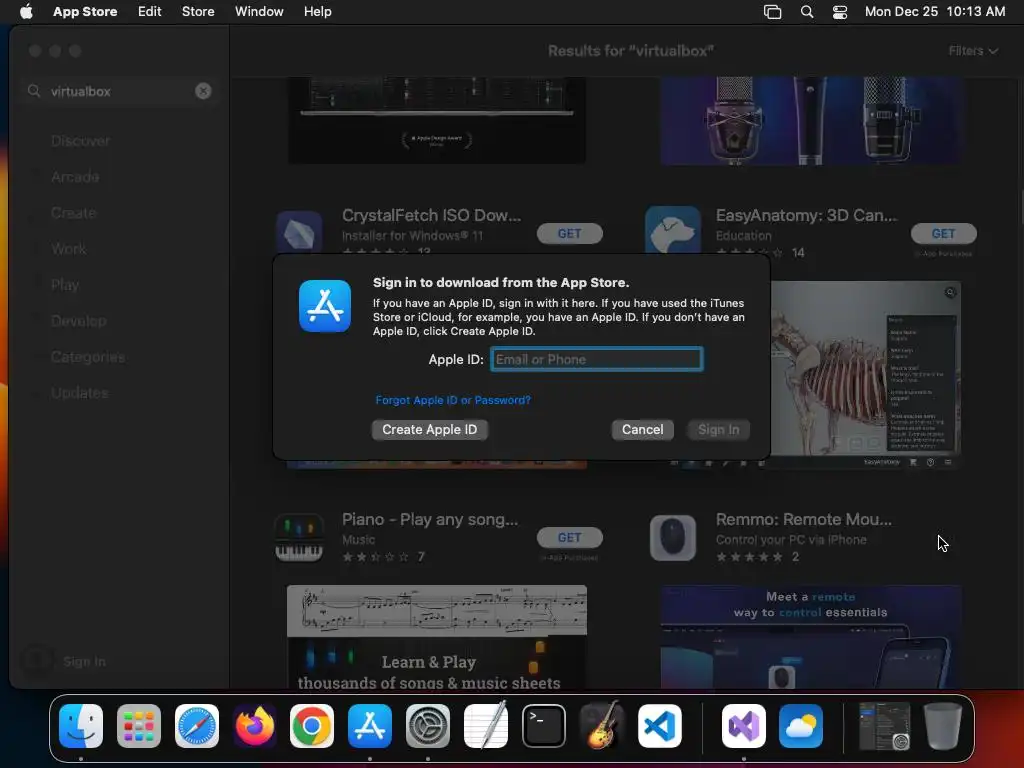
Task: Open the Remmo remote control screenshot
Action: (810, 637)
